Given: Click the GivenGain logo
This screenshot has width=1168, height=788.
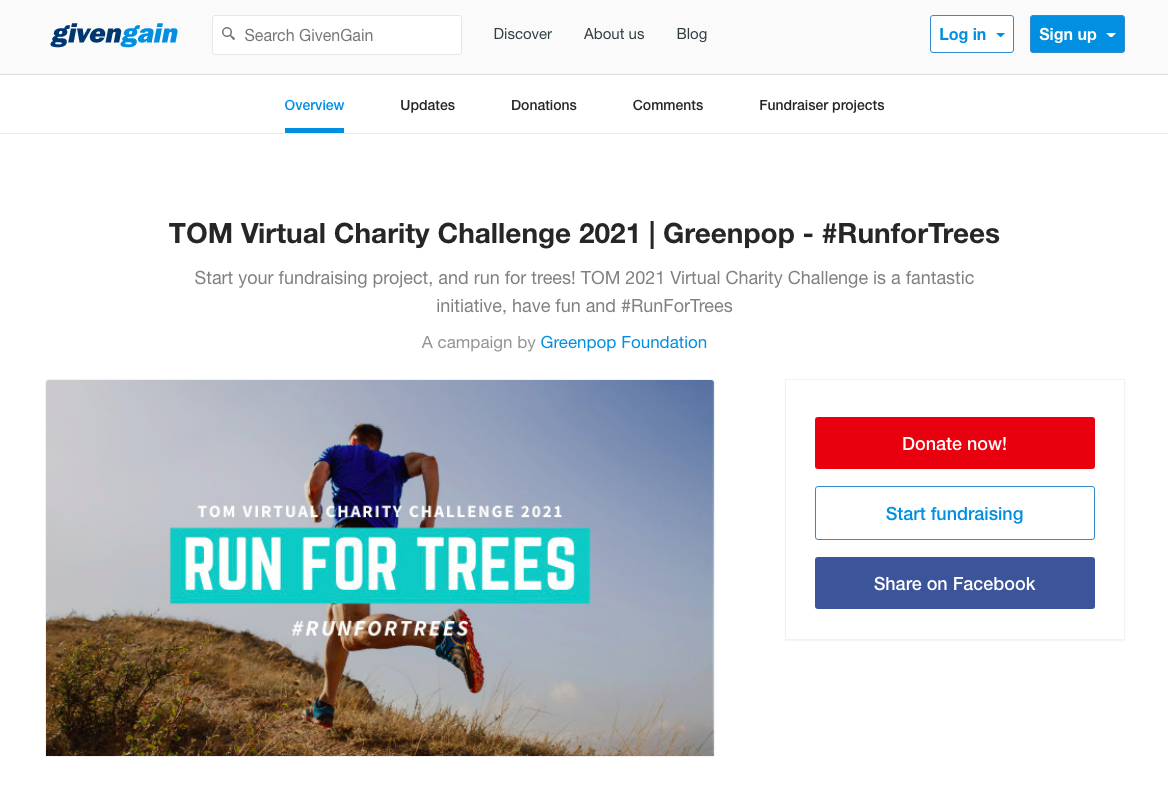Looking at the screenshot, I should [114, 34].
